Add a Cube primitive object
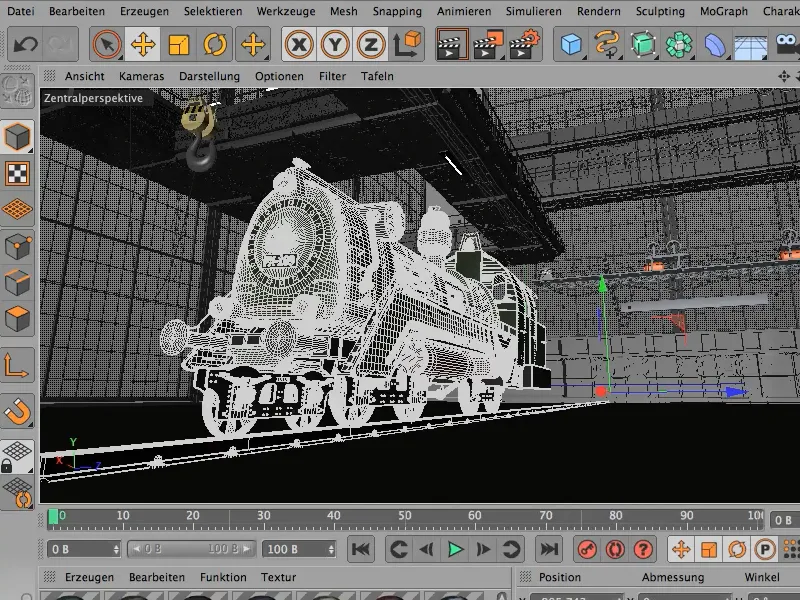800x600 pixels. 571,44
